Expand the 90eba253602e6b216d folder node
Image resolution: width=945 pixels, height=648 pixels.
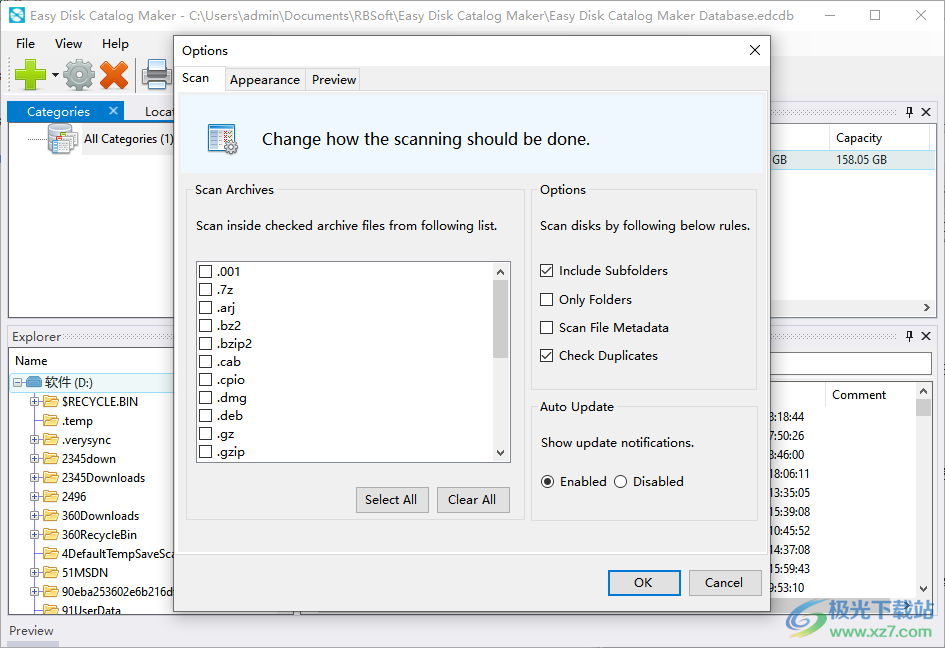(x=34, y=591)
